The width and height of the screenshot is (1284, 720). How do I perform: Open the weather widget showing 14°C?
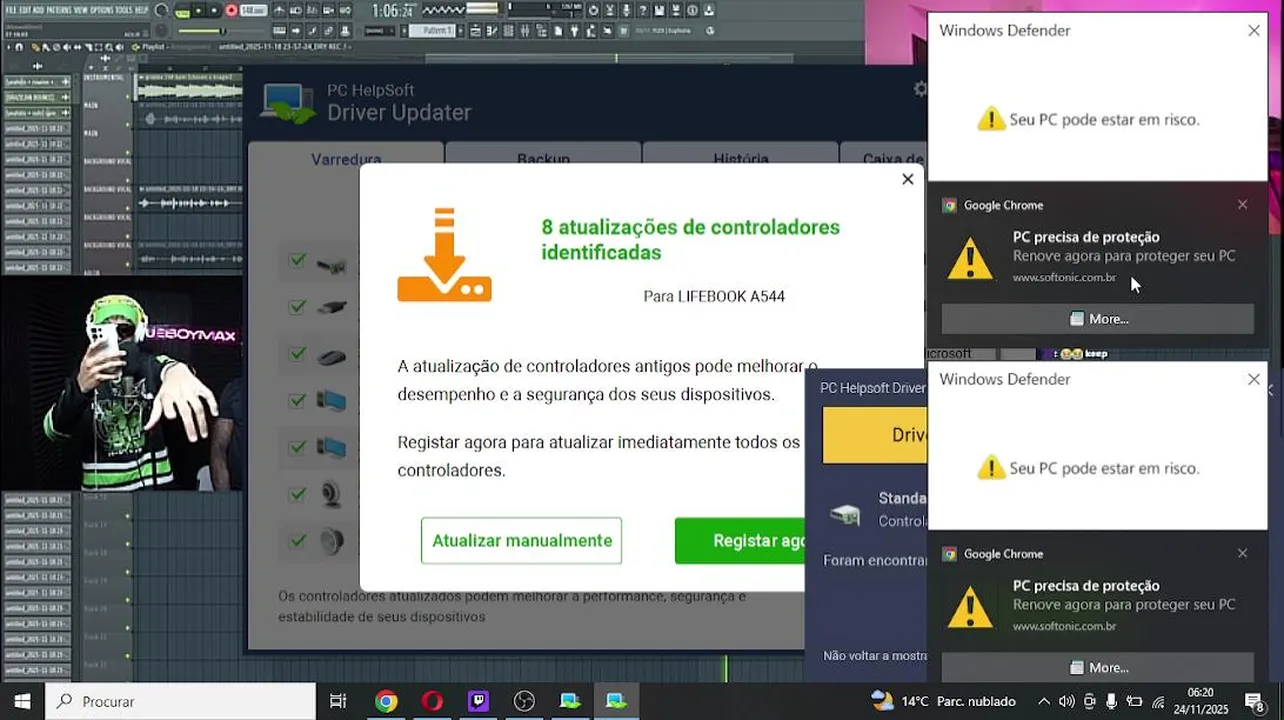(x=942, y=701)
